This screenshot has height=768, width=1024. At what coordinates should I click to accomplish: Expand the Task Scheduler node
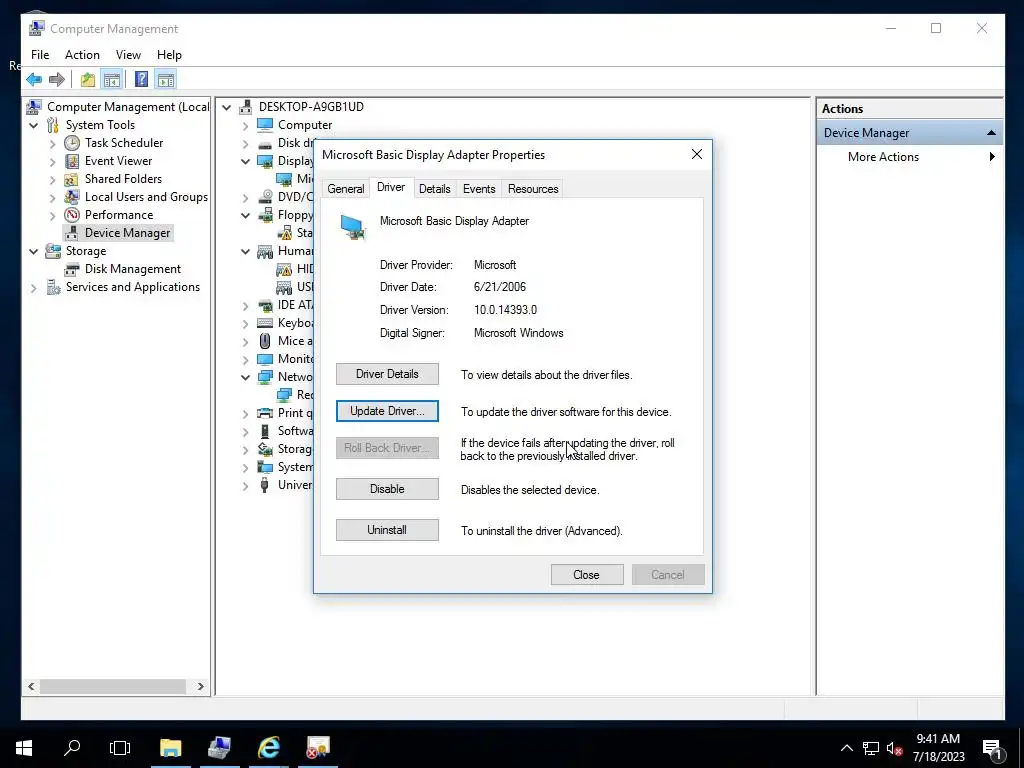[52, 143]
